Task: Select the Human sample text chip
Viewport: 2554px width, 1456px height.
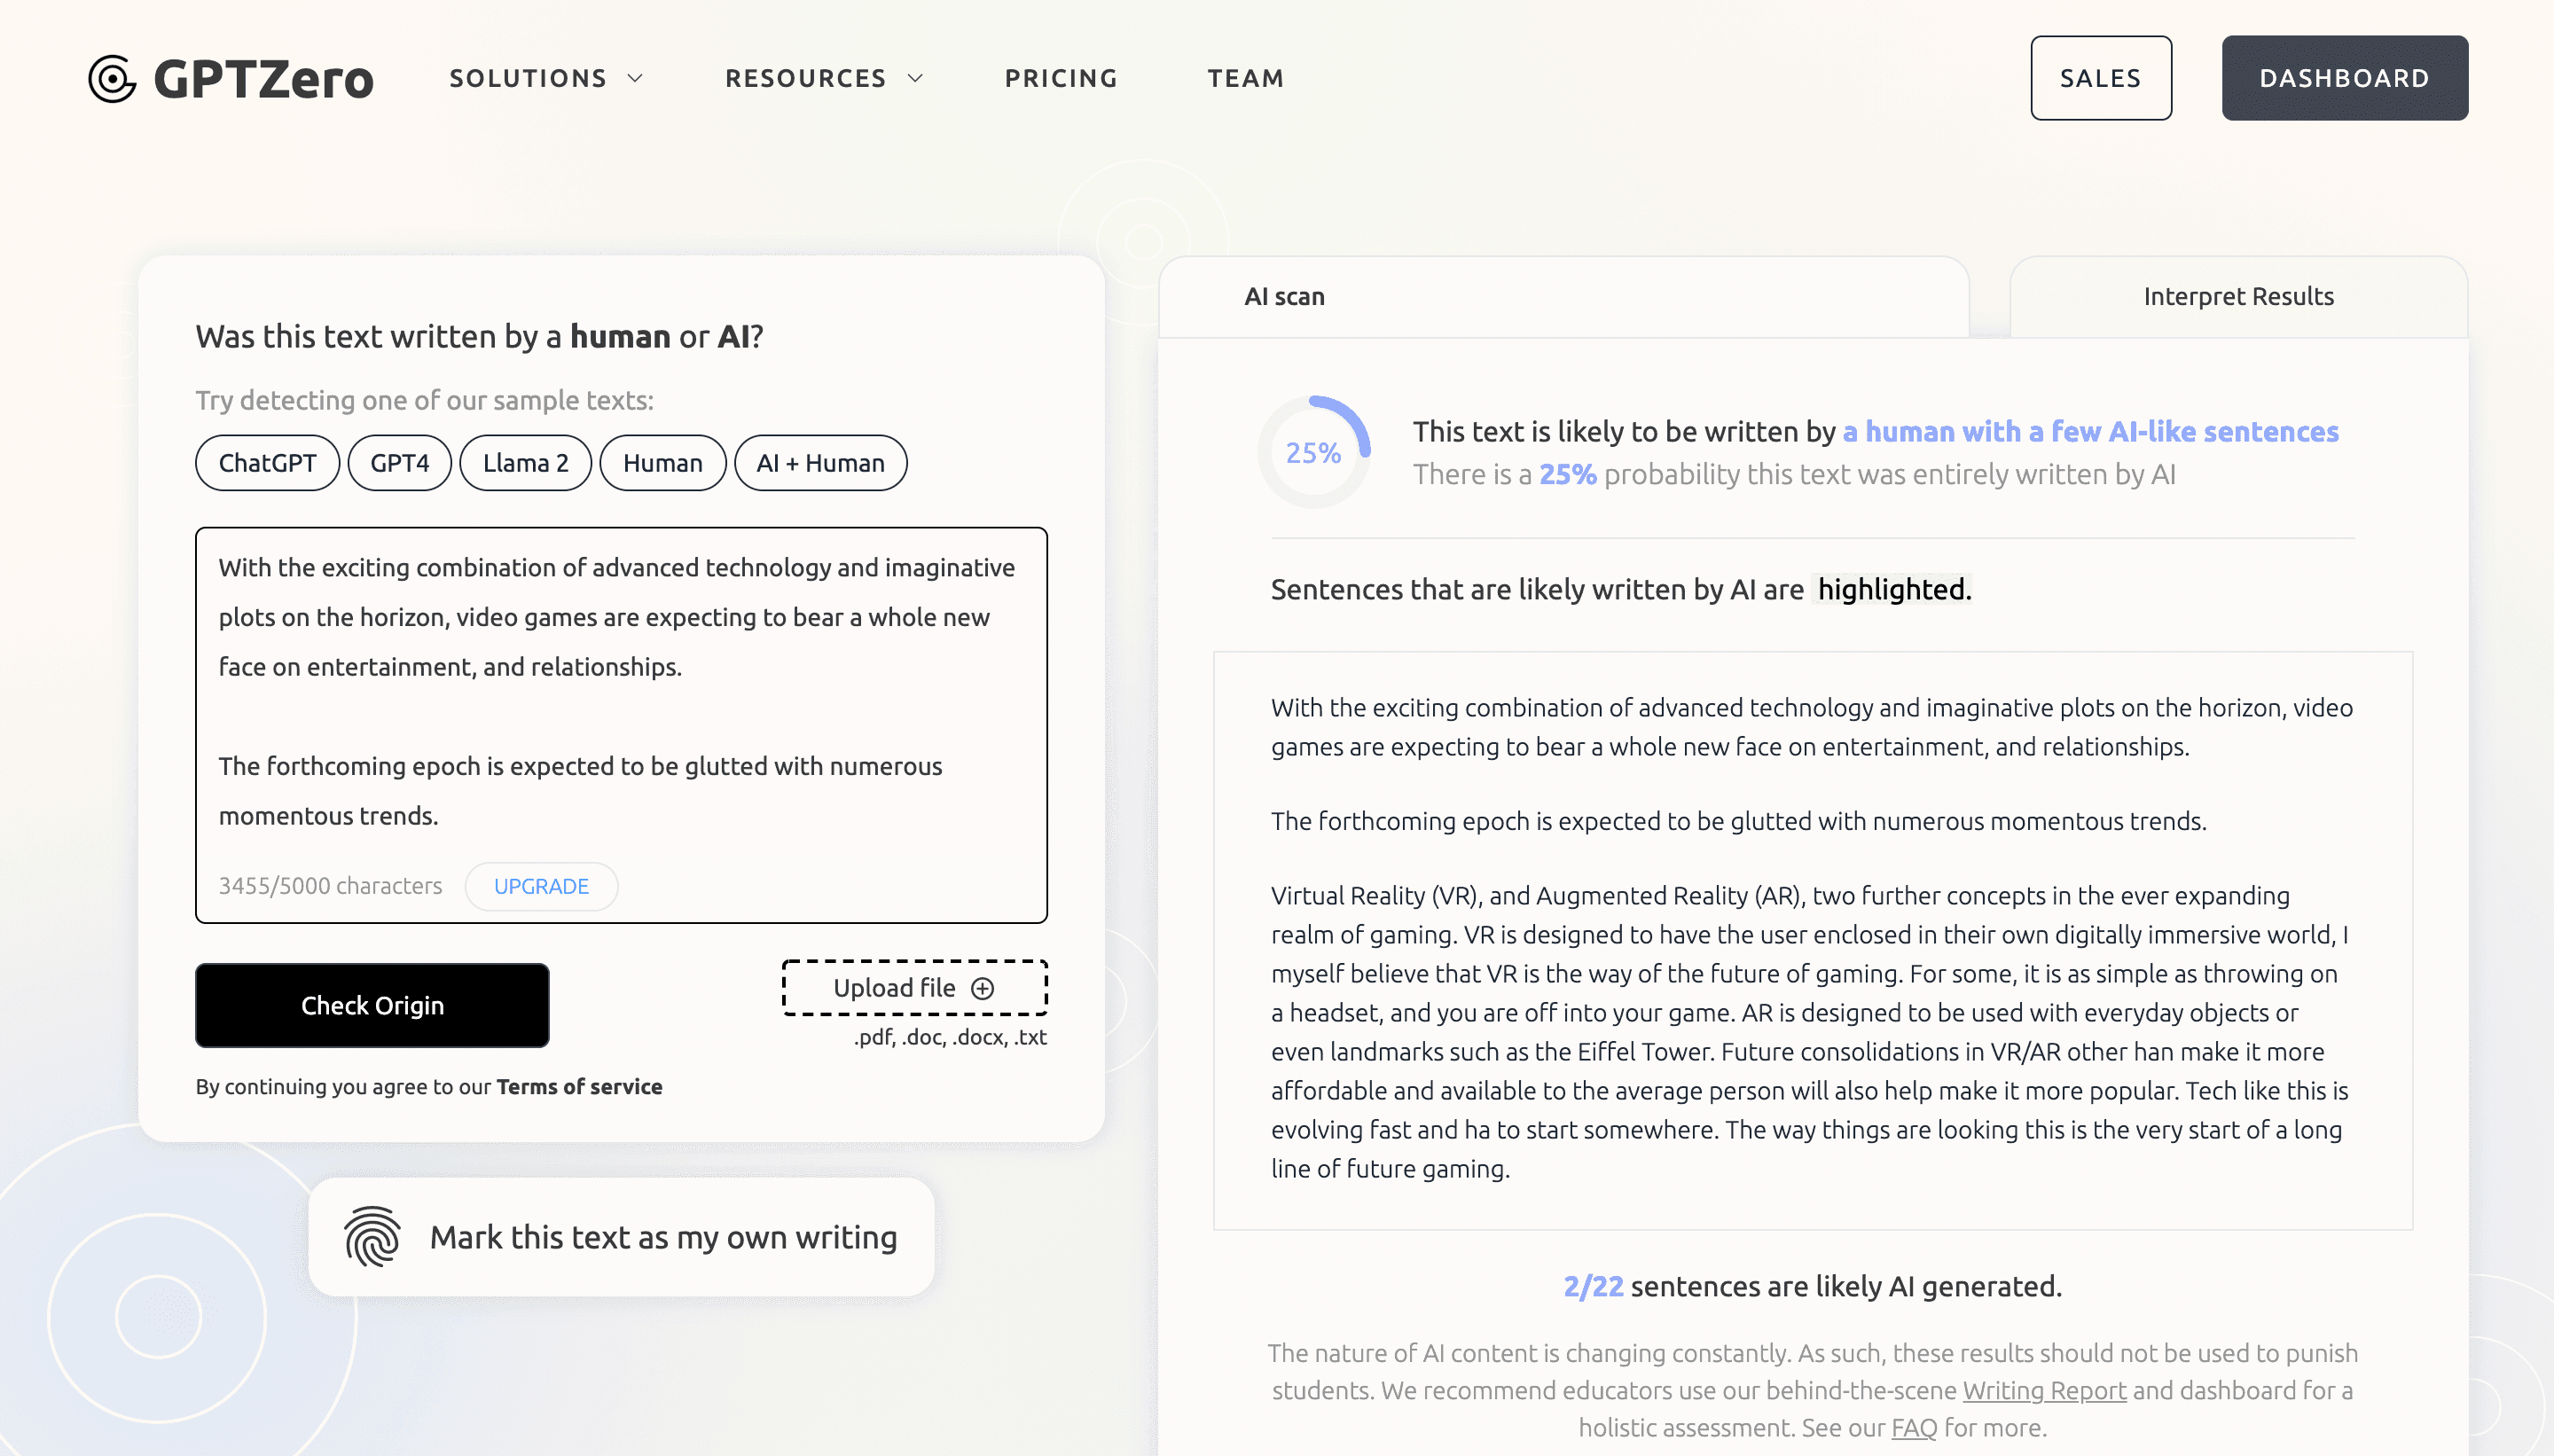Action: click(662, 463)
